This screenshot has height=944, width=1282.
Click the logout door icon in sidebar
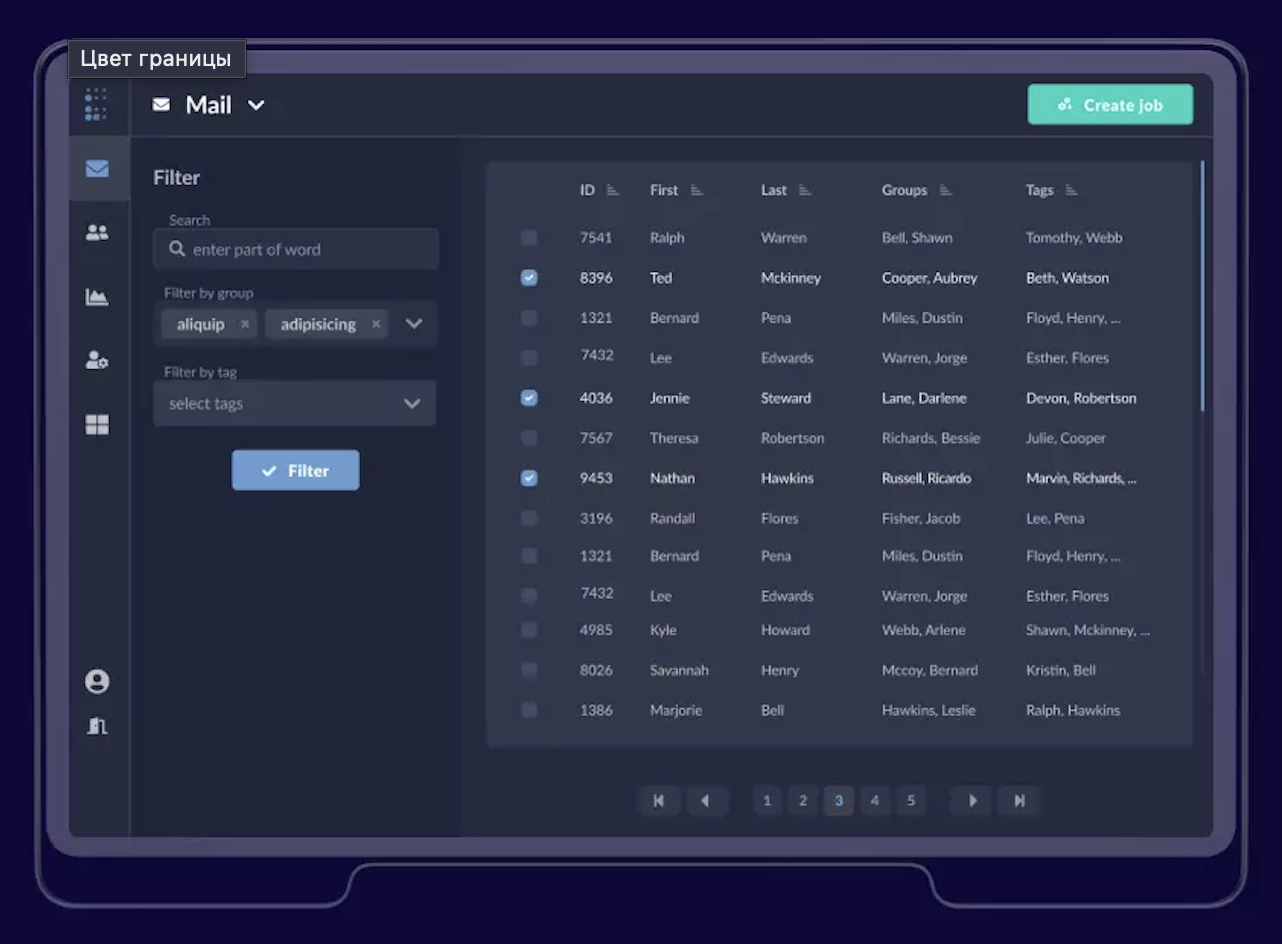coord(97,726)
